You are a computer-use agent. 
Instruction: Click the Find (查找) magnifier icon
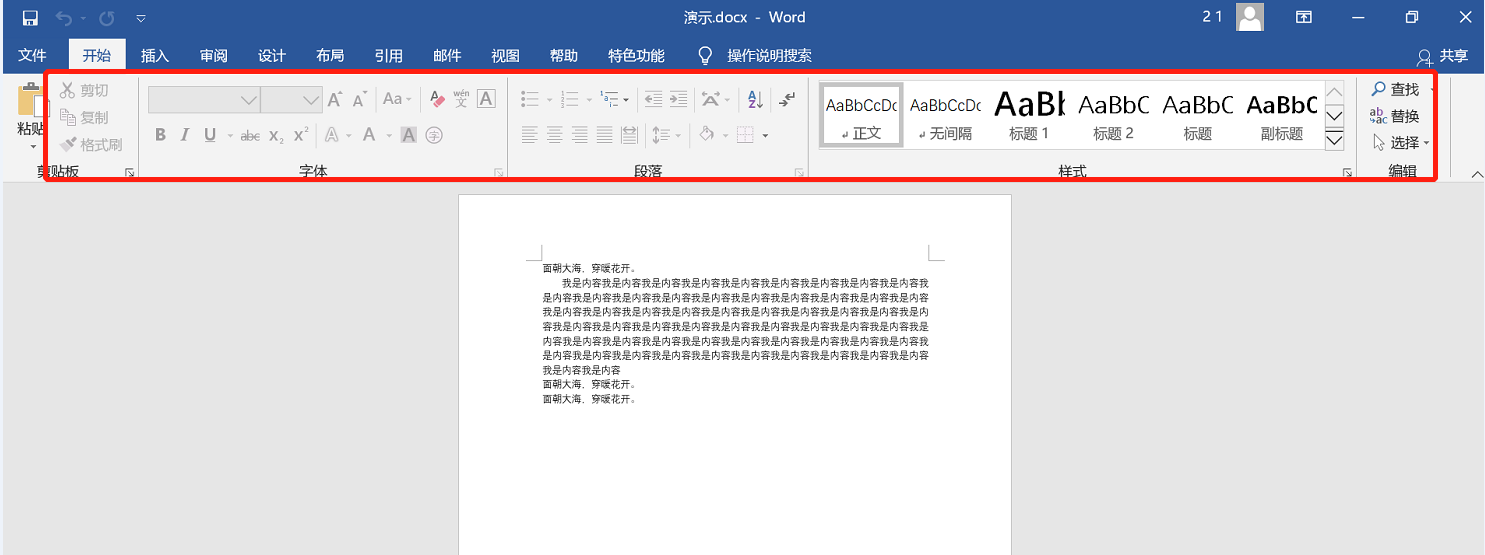pos(1379,90)
